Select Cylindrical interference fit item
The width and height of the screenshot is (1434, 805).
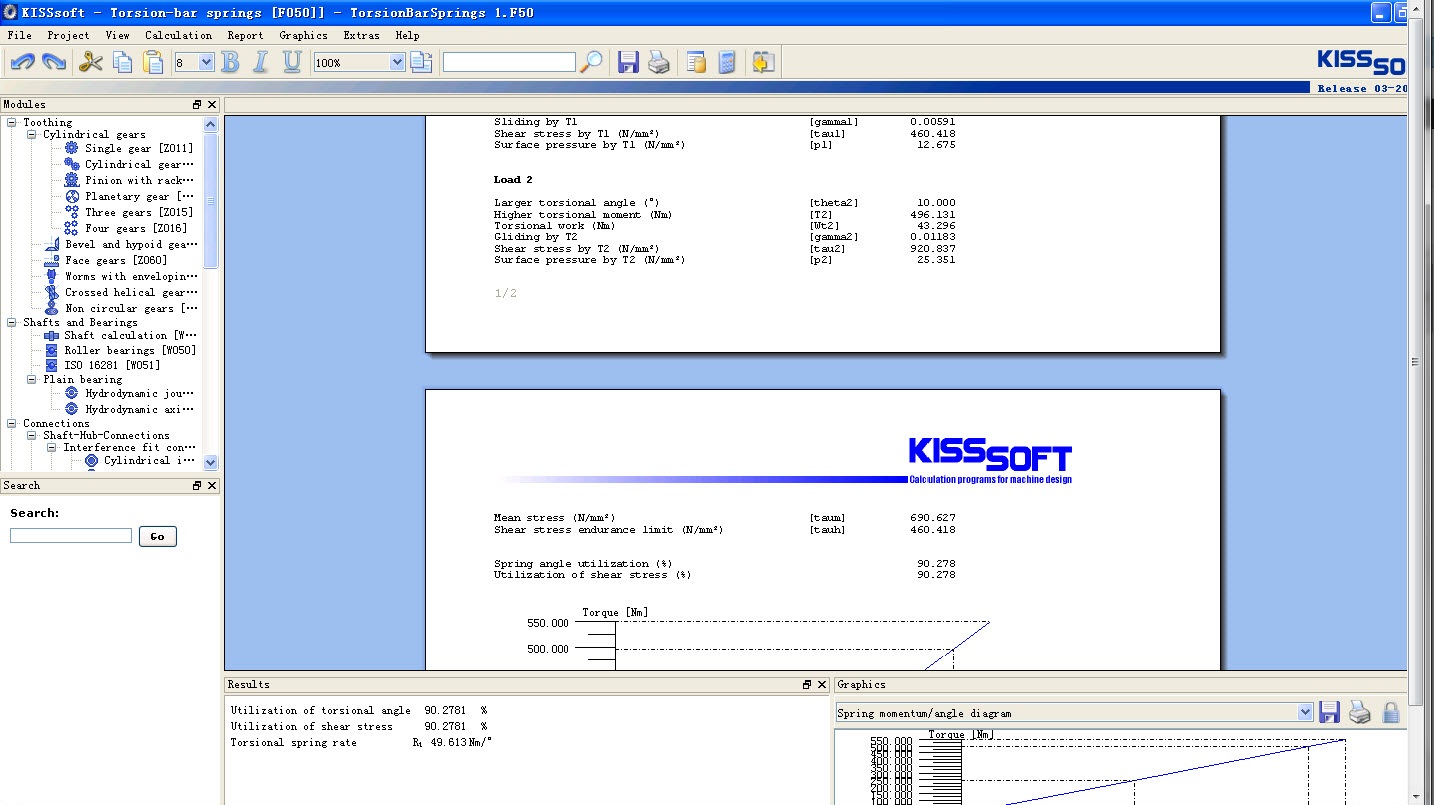coord(150,461)
